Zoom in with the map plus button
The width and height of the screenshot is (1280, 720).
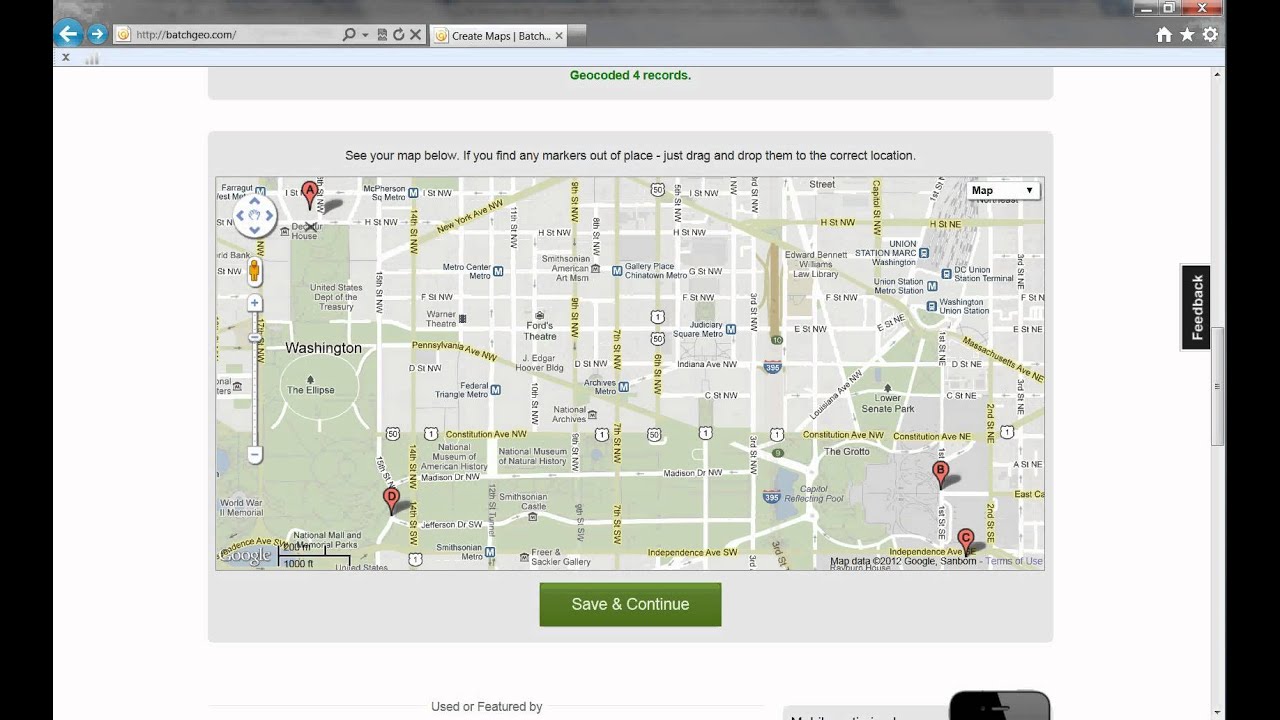click(255, 303)
